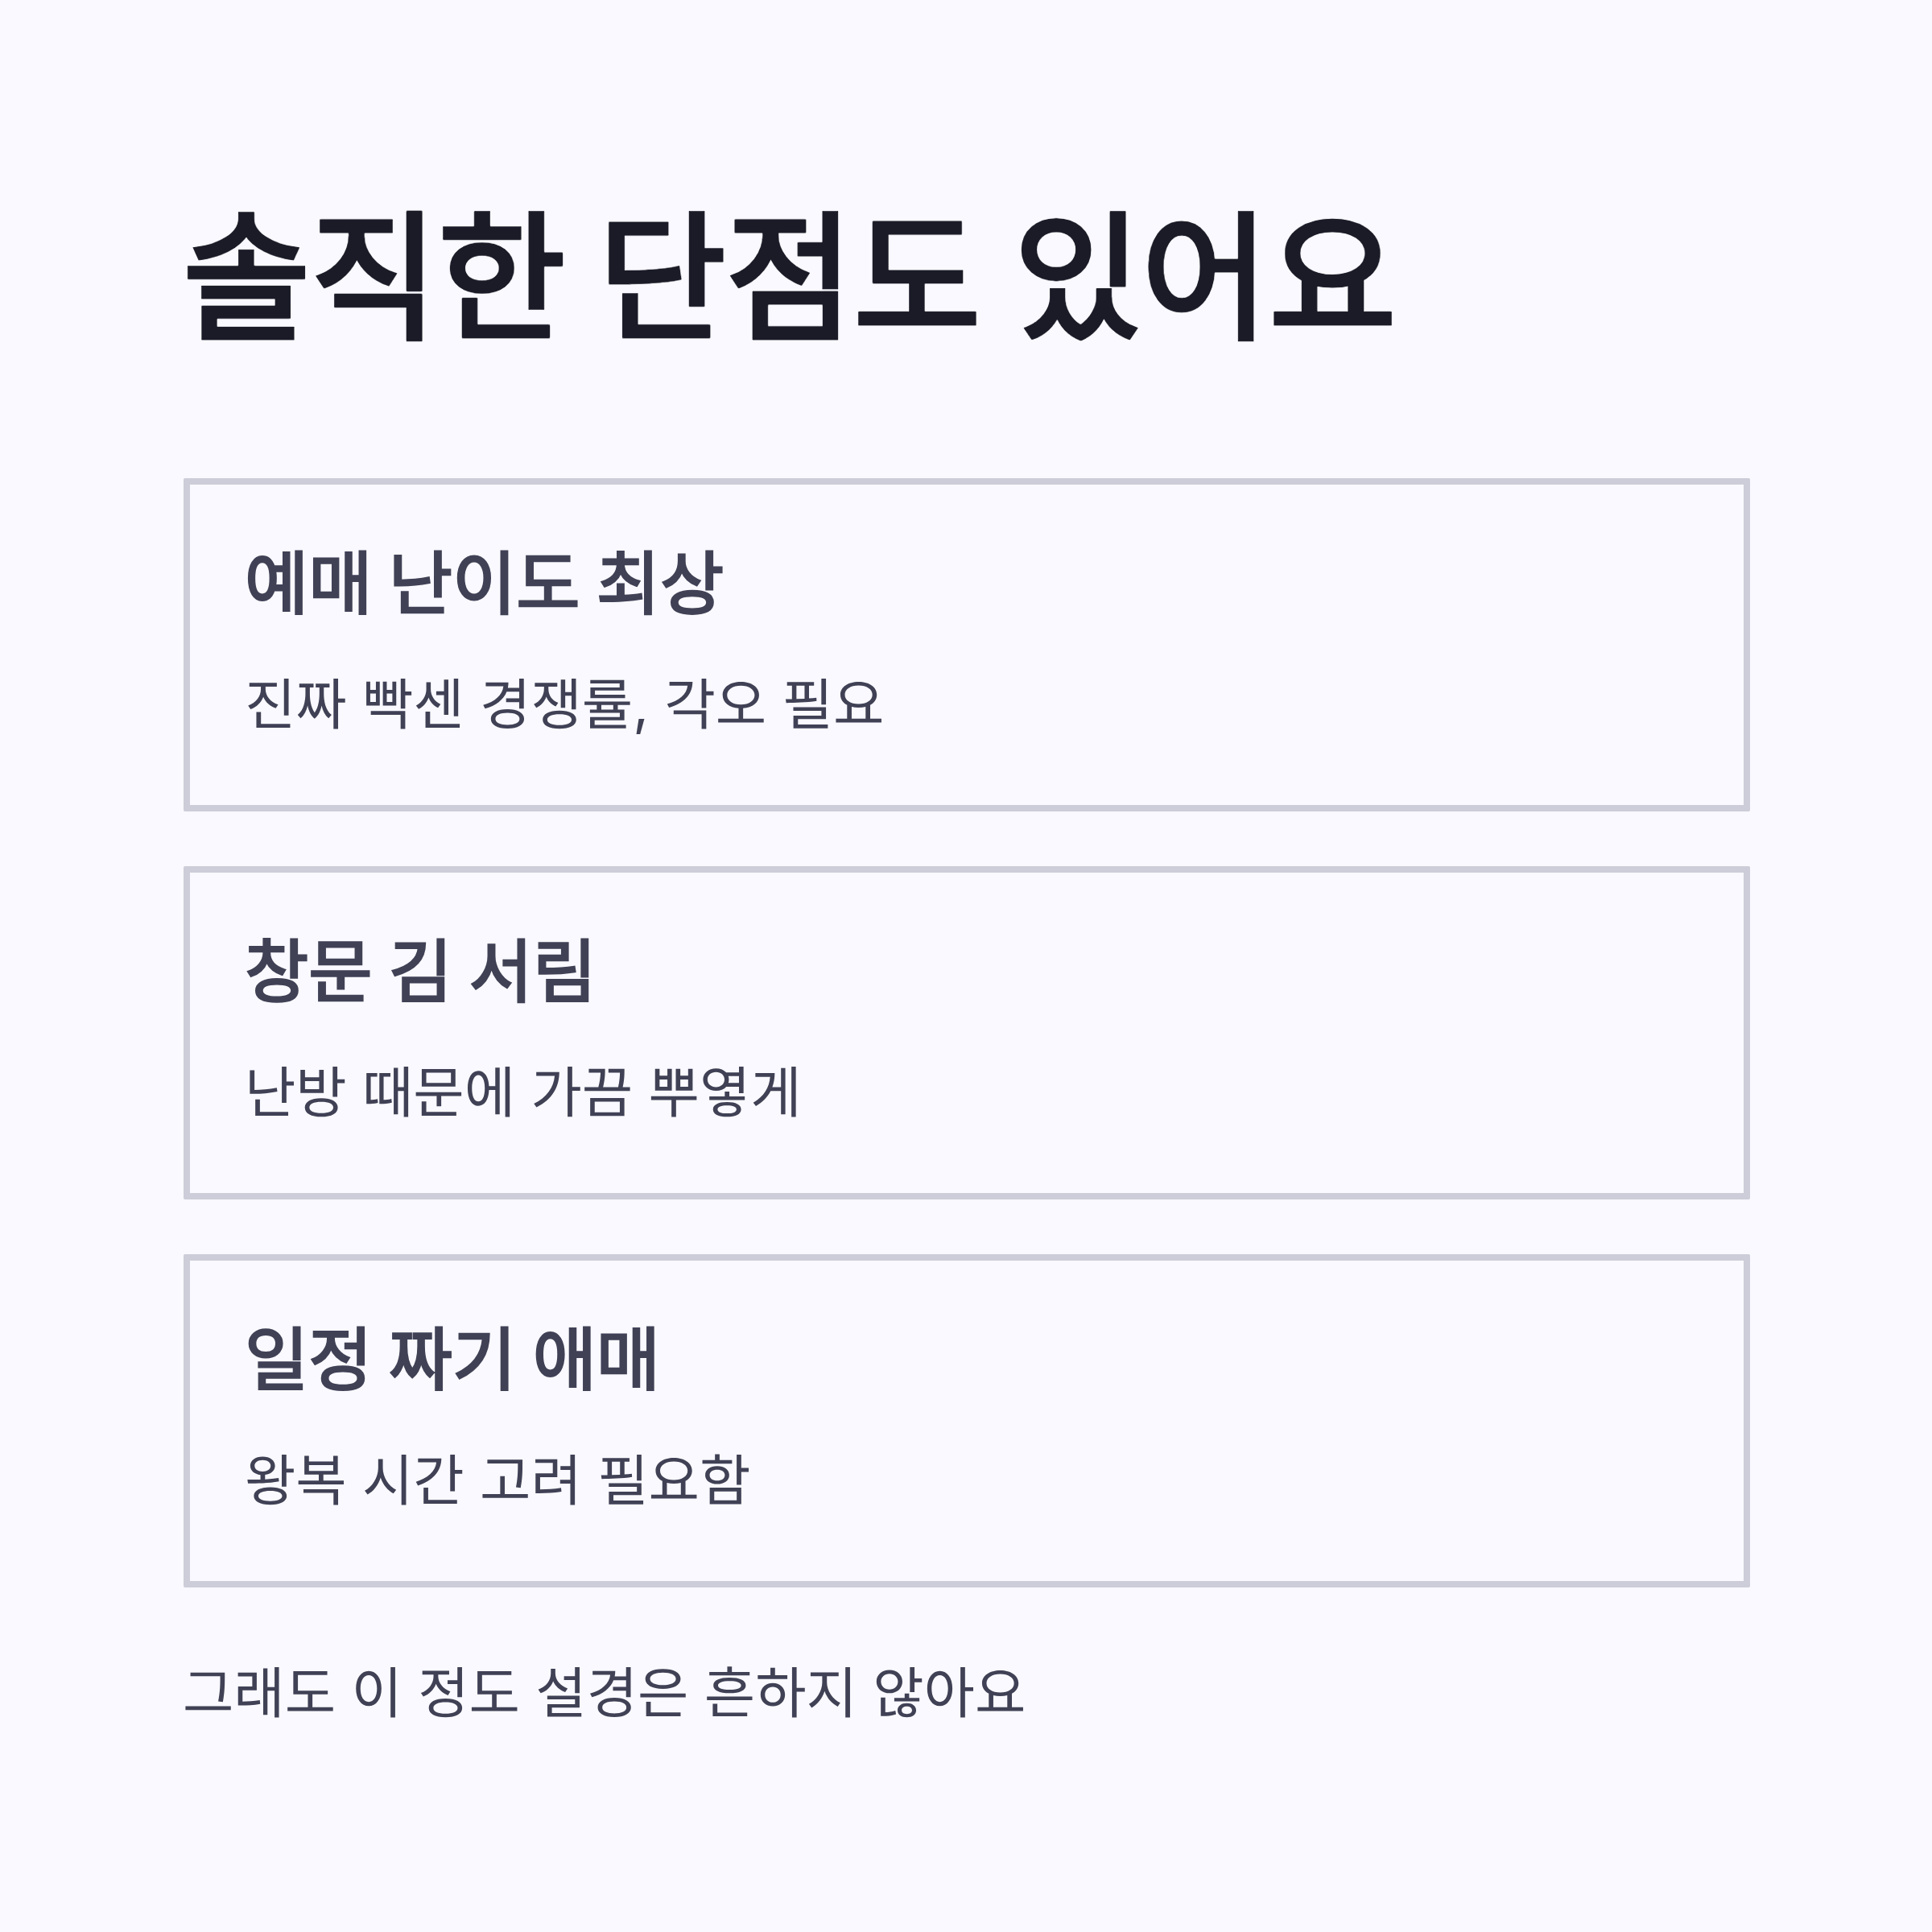Click the word 난방 in second card description
Image resolution: width=1932 pixels, height=1932 pixels.
pos(295,1092)
